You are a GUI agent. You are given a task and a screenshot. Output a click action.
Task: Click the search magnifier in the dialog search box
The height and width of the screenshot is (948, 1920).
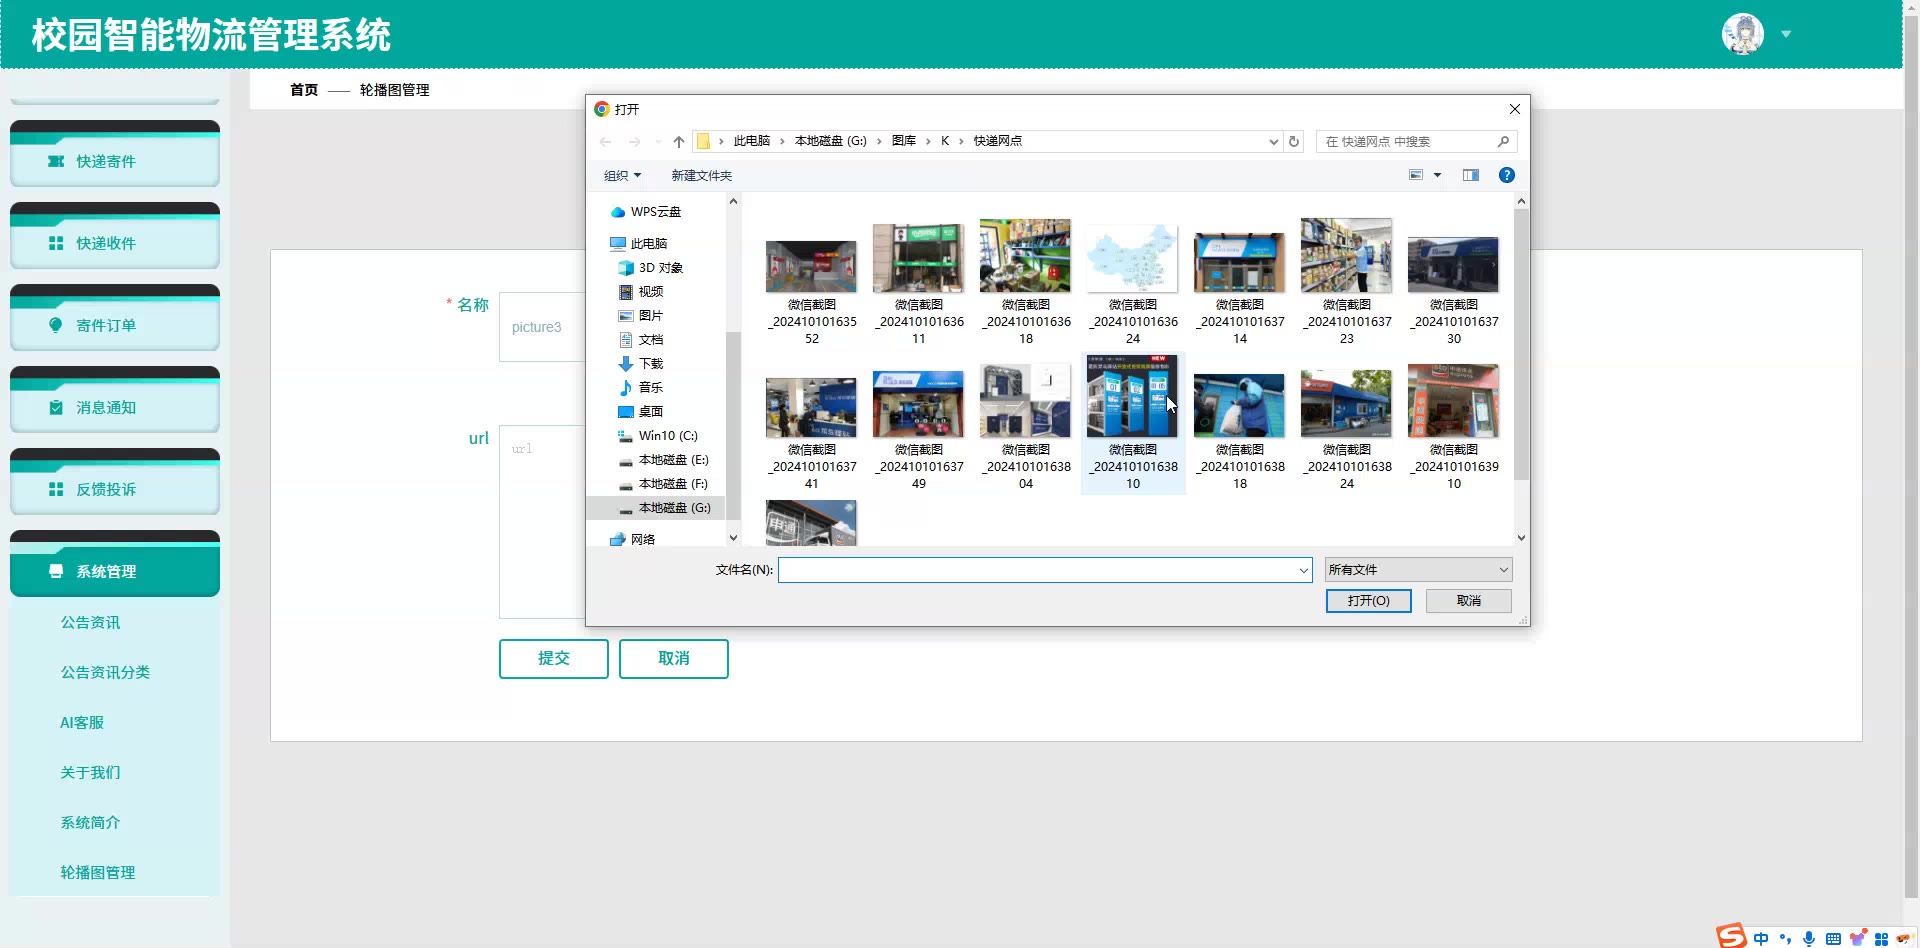pos(1503,142)
